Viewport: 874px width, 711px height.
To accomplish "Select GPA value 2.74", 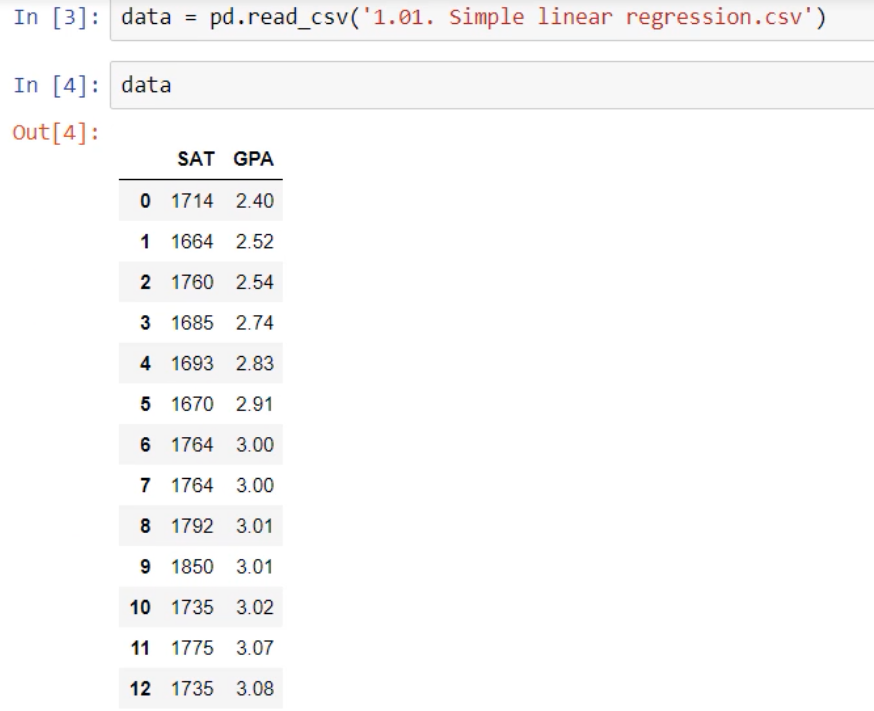I will click(255, 324).
